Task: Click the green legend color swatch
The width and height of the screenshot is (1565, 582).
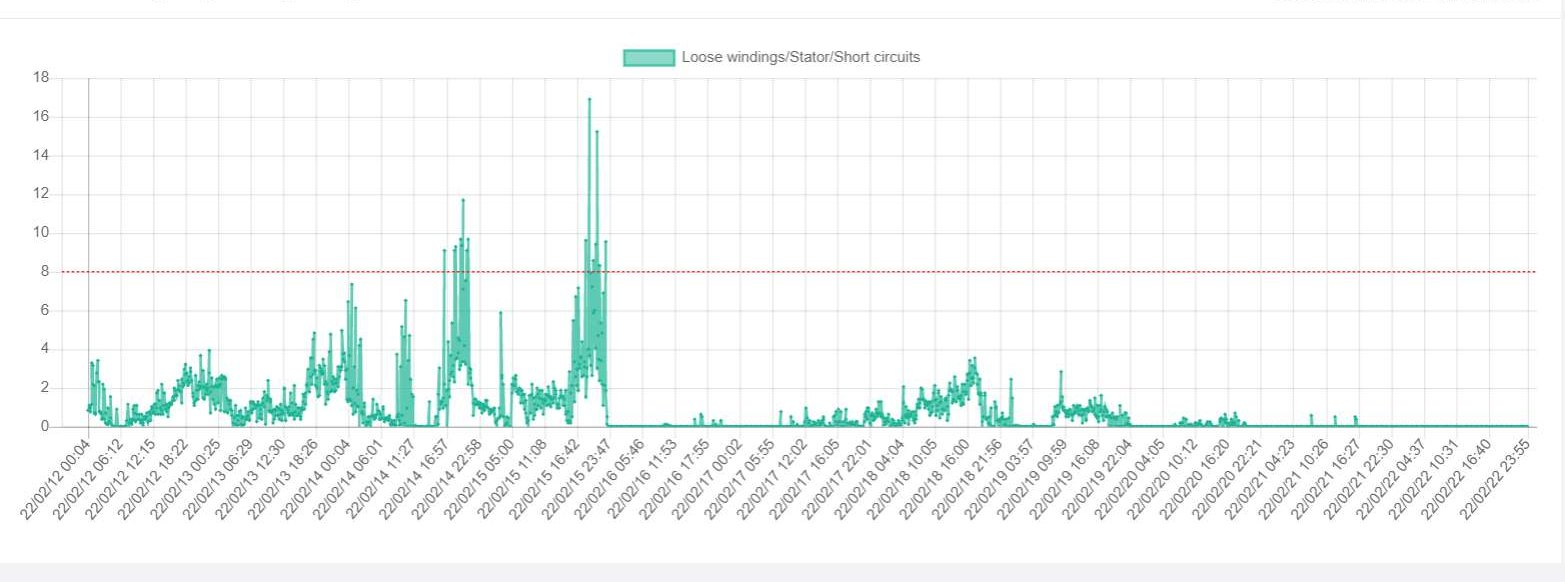Action: pos(649,58)
